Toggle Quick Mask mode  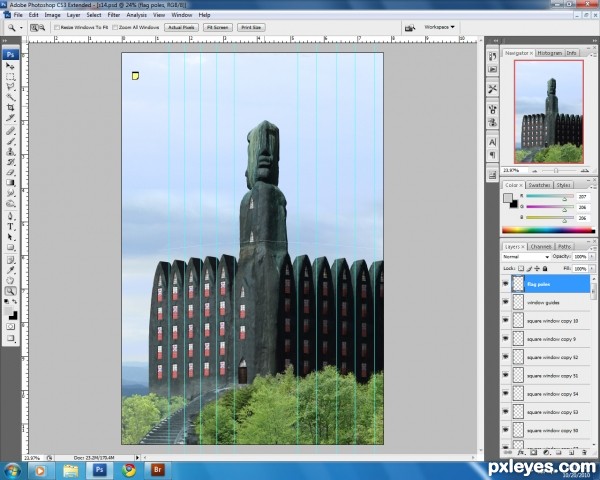(x=10, y=327)
